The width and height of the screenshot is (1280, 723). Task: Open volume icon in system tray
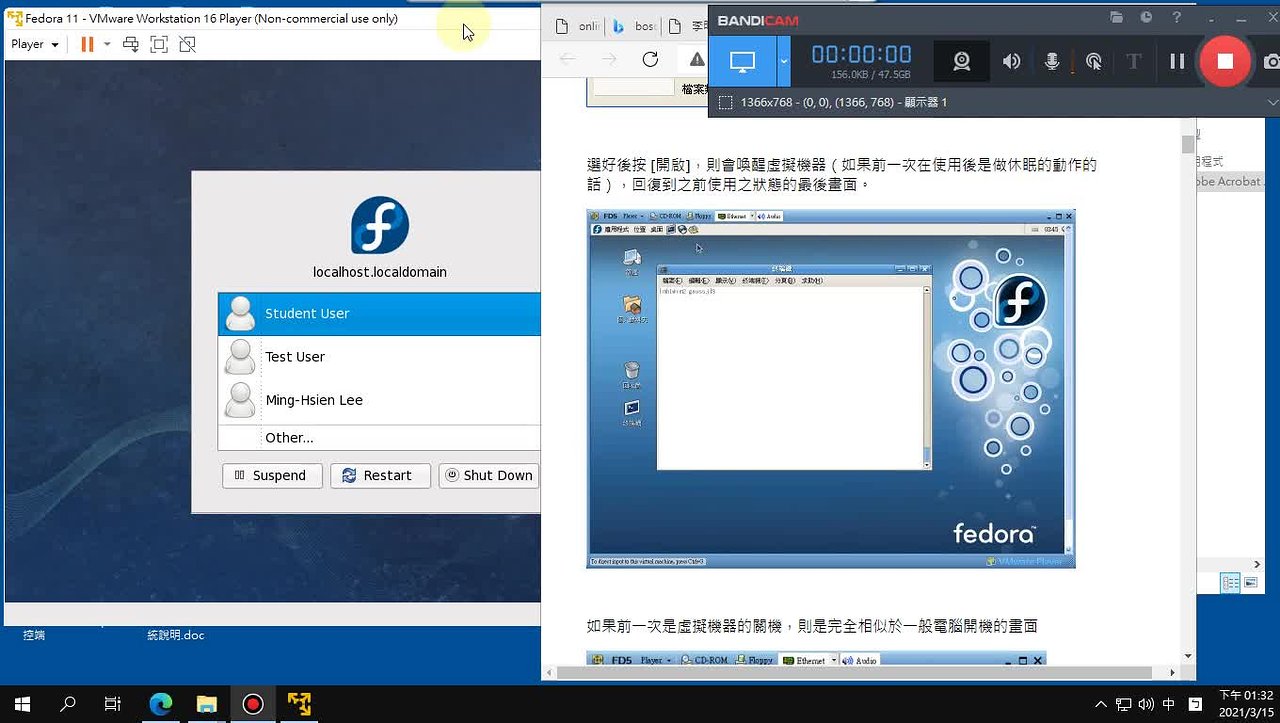1146,704
